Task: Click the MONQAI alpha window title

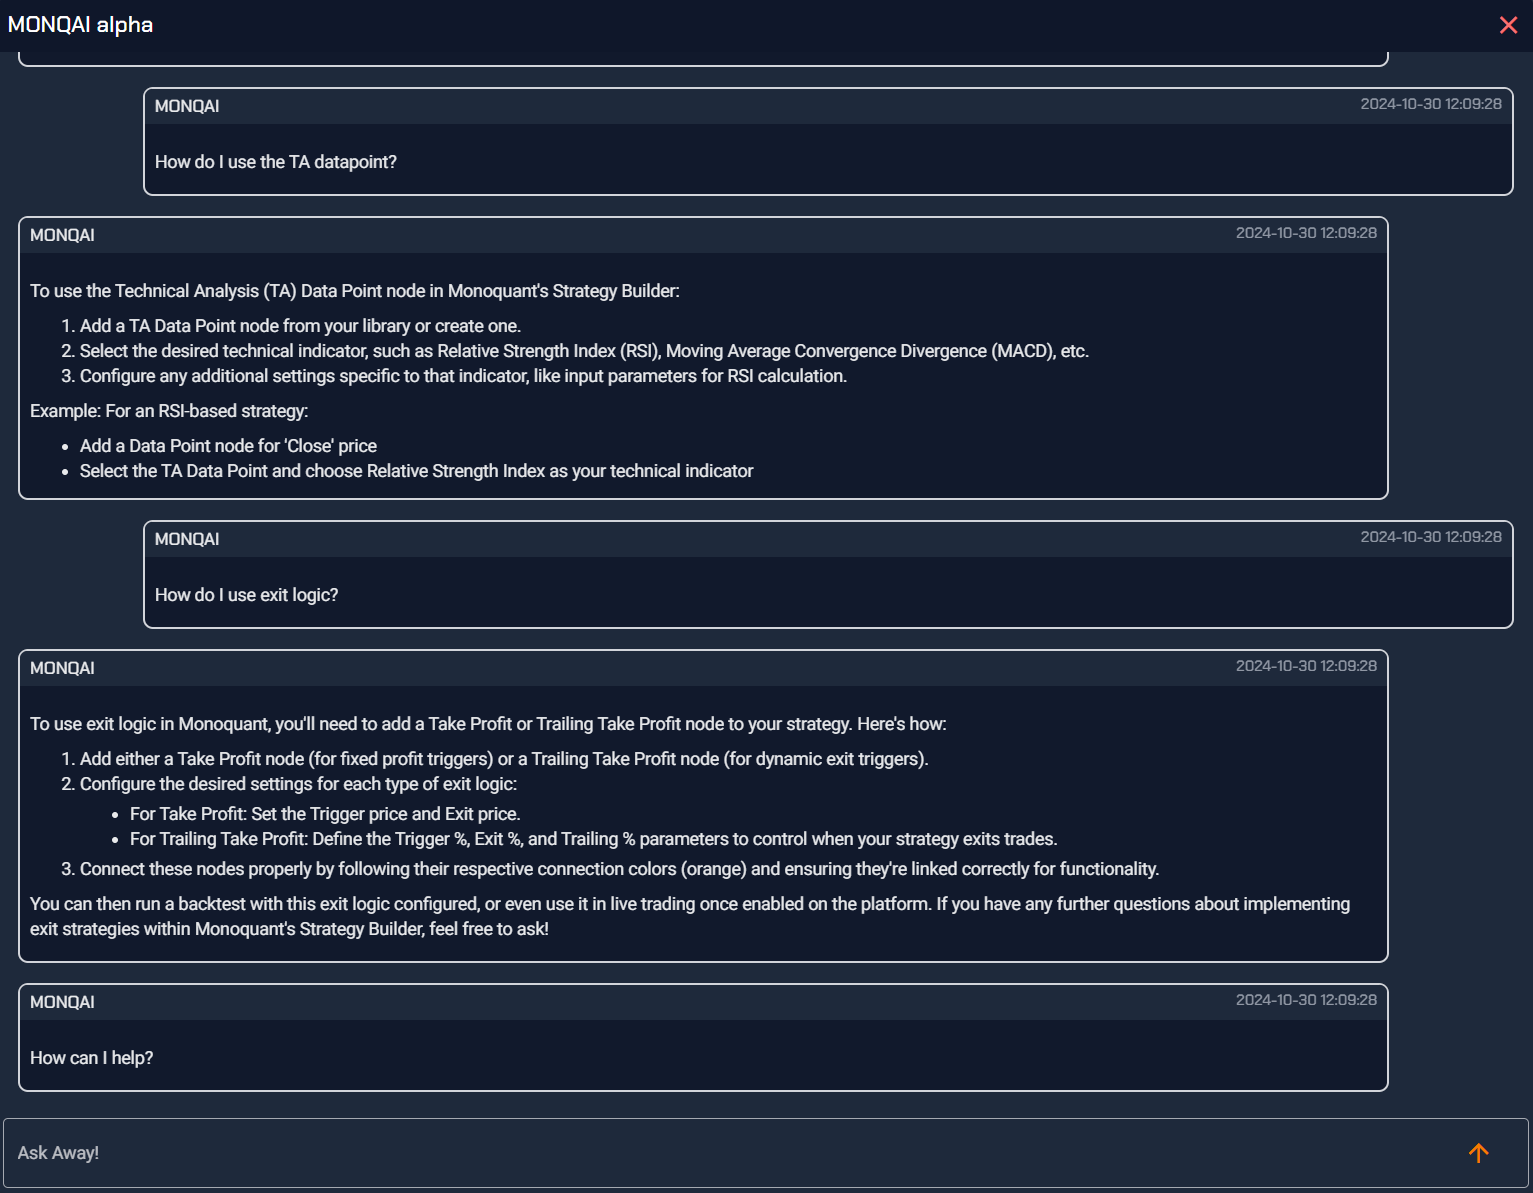Action: pyautogui.click(x=80, y=25)
